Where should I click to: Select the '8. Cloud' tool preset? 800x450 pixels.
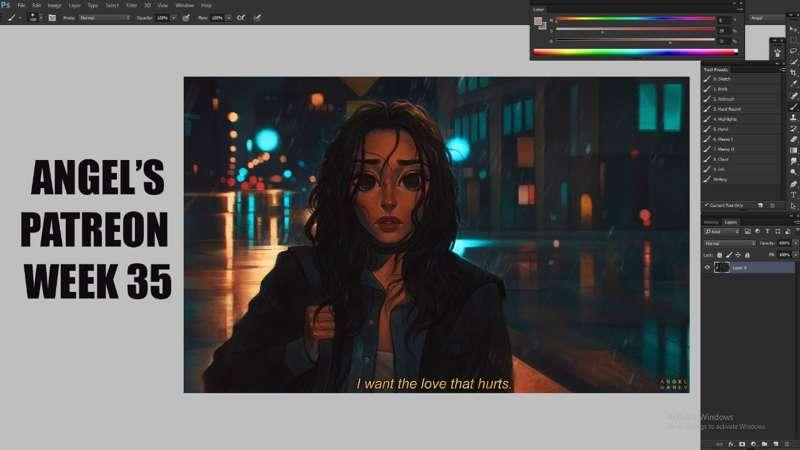(x=741, y=159)
